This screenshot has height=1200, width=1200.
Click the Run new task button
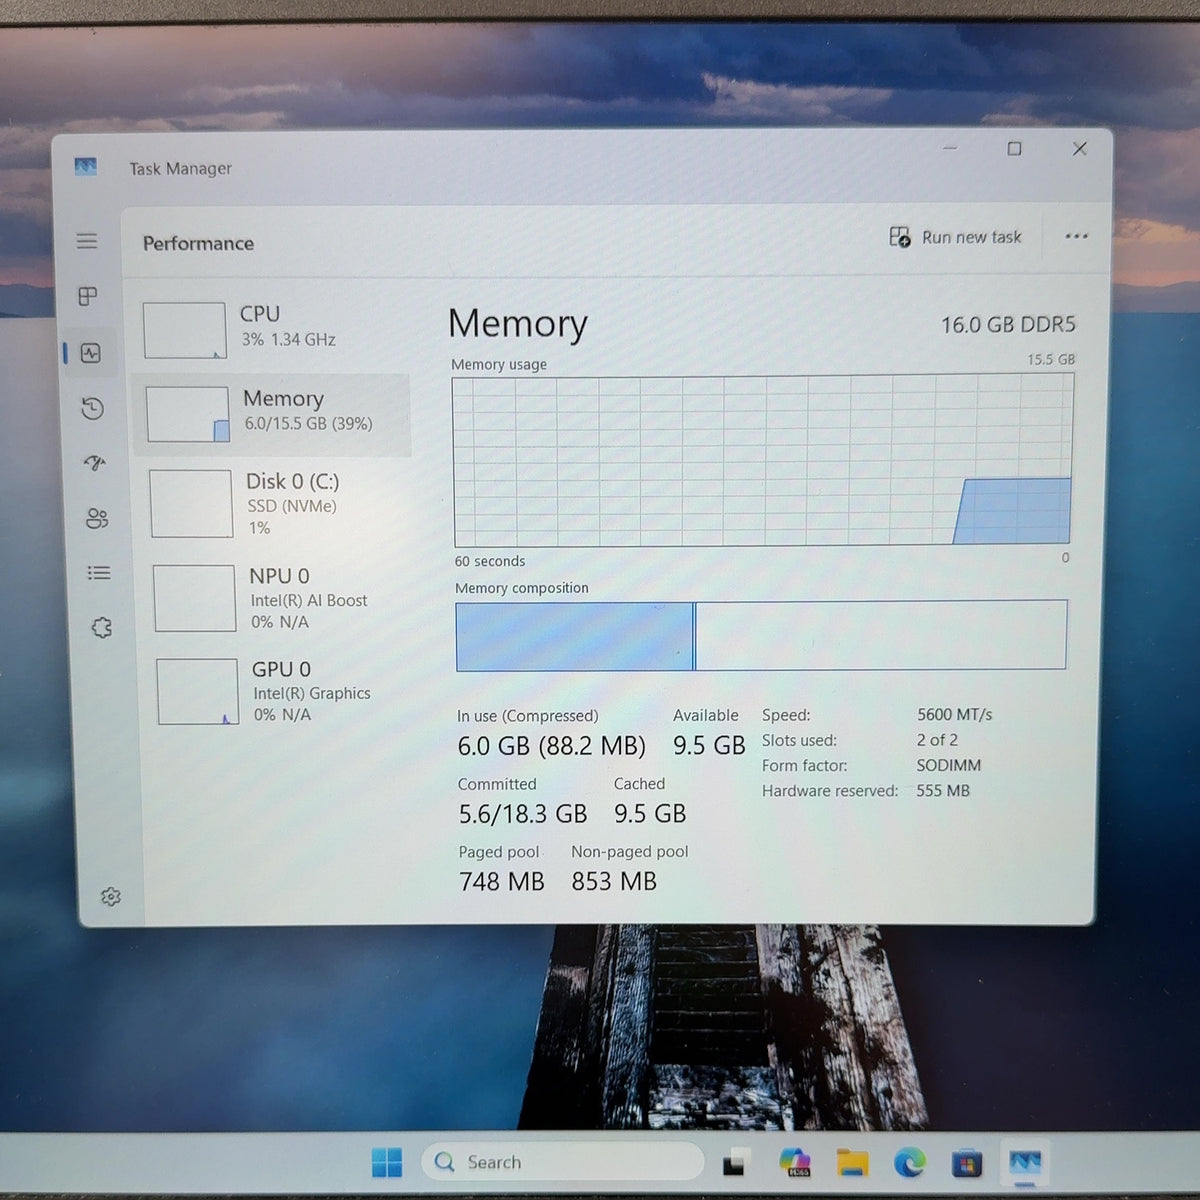(956, 237)
